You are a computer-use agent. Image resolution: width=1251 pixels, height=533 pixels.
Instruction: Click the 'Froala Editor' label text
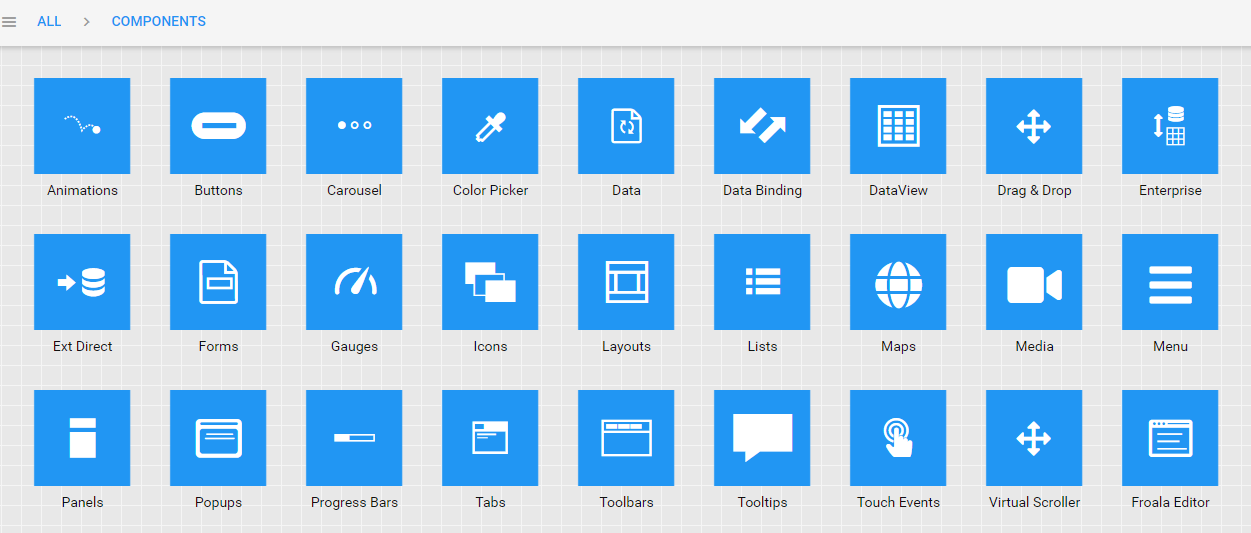[x=1170, y=502]
